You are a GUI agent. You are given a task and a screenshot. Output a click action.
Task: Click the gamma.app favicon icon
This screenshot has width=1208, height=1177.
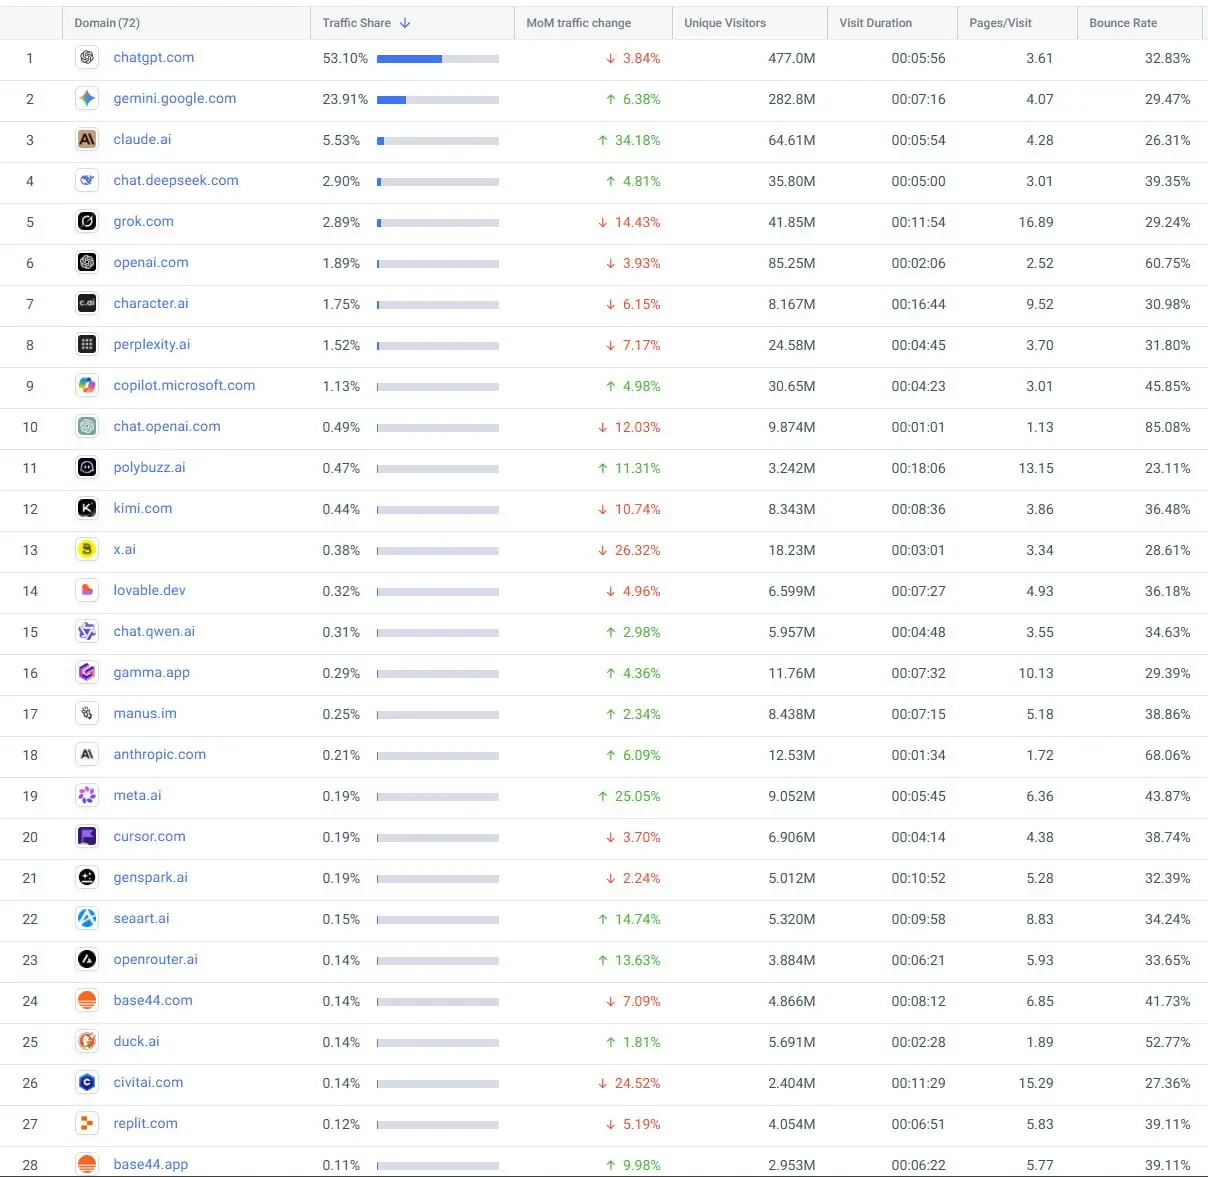(87, 673)
